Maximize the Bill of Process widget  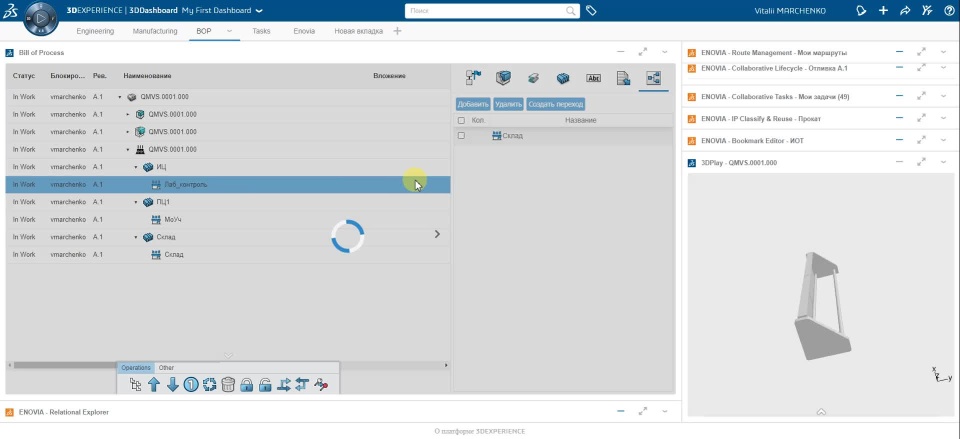(642, 53)
